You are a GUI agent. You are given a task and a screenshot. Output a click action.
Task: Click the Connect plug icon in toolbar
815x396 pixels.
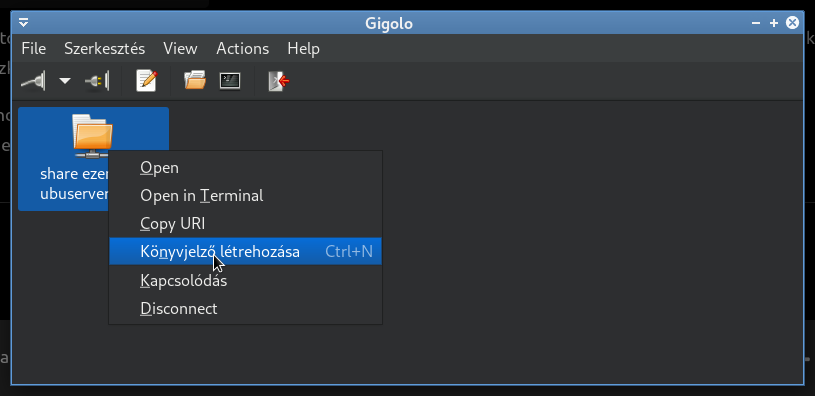coord(33,81)
